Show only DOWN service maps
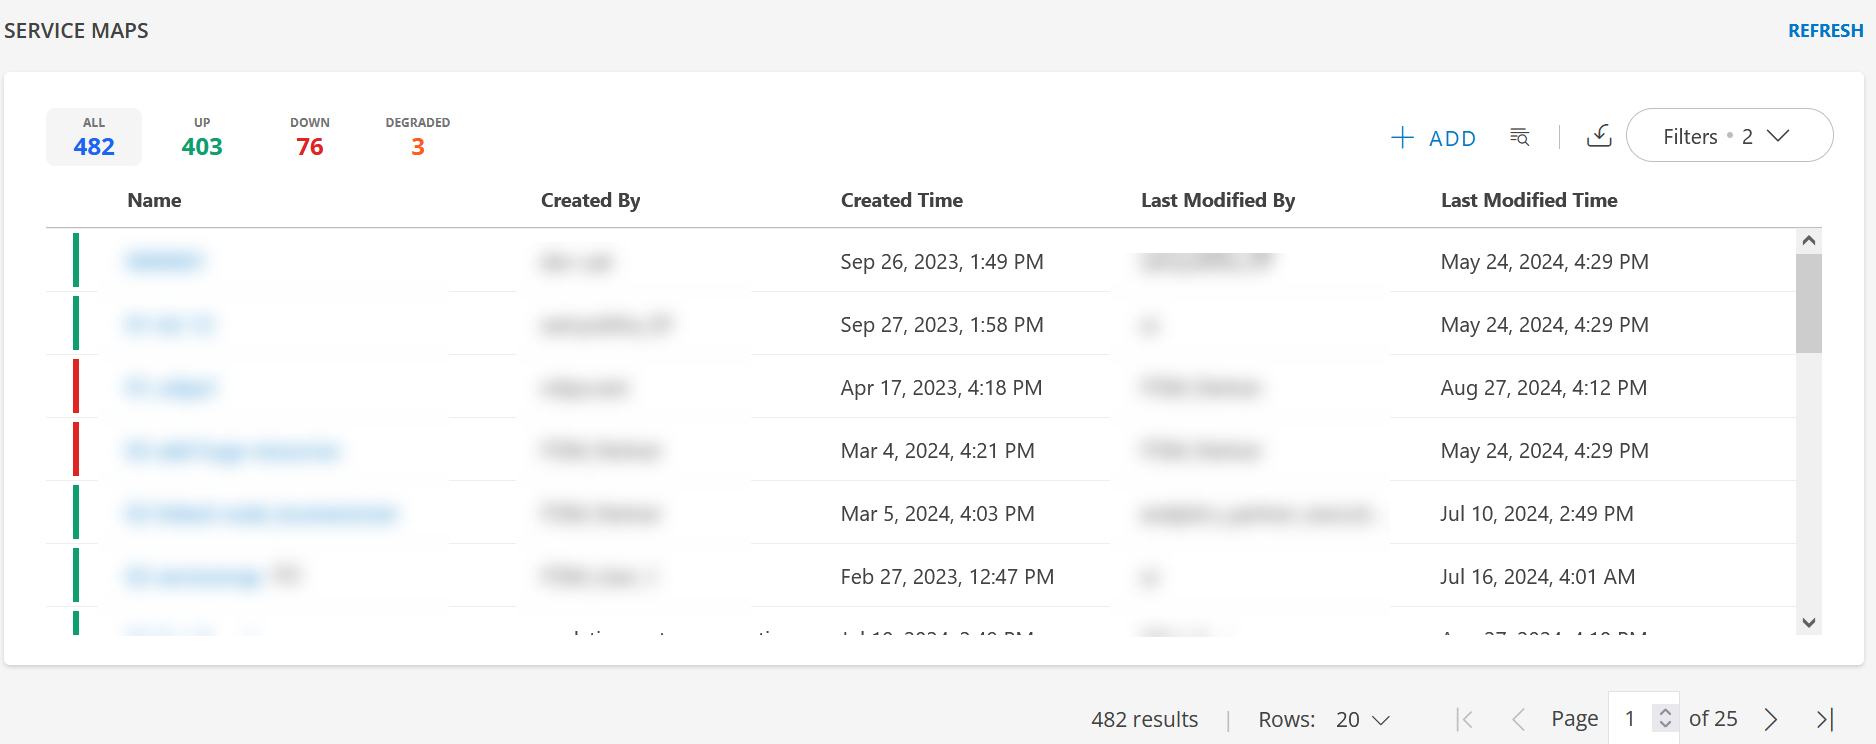Screen dimensions: 1876x744 coord(309,137)
